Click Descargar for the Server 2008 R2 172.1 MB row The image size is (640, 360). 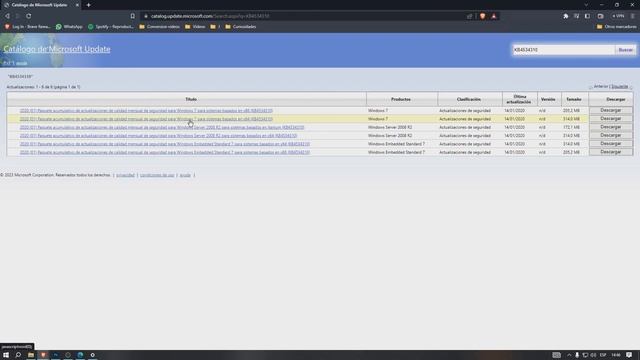(611, 127)
